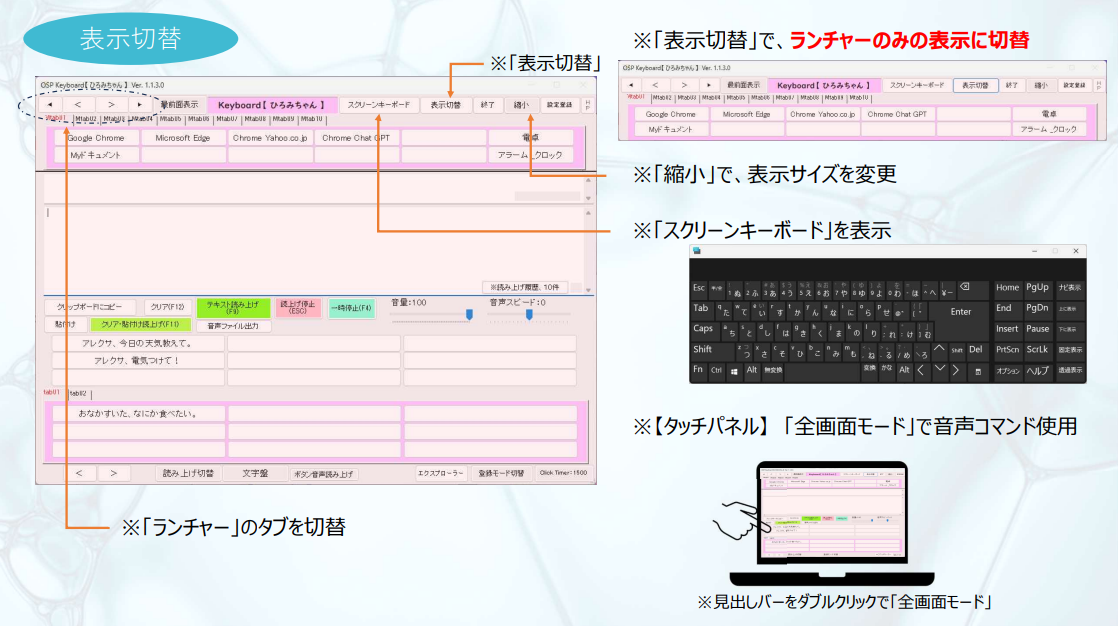
Task: Click 音声ファイル出力 button
Action: tap(233, 326)
